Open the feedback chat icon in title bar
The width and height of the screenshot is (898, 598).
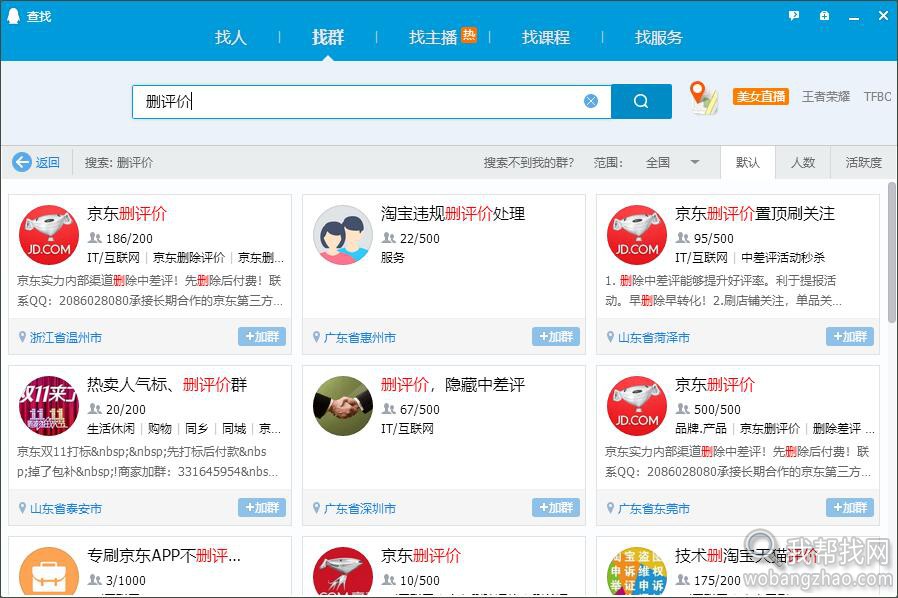pyautogui.click(x=794, y=15)
